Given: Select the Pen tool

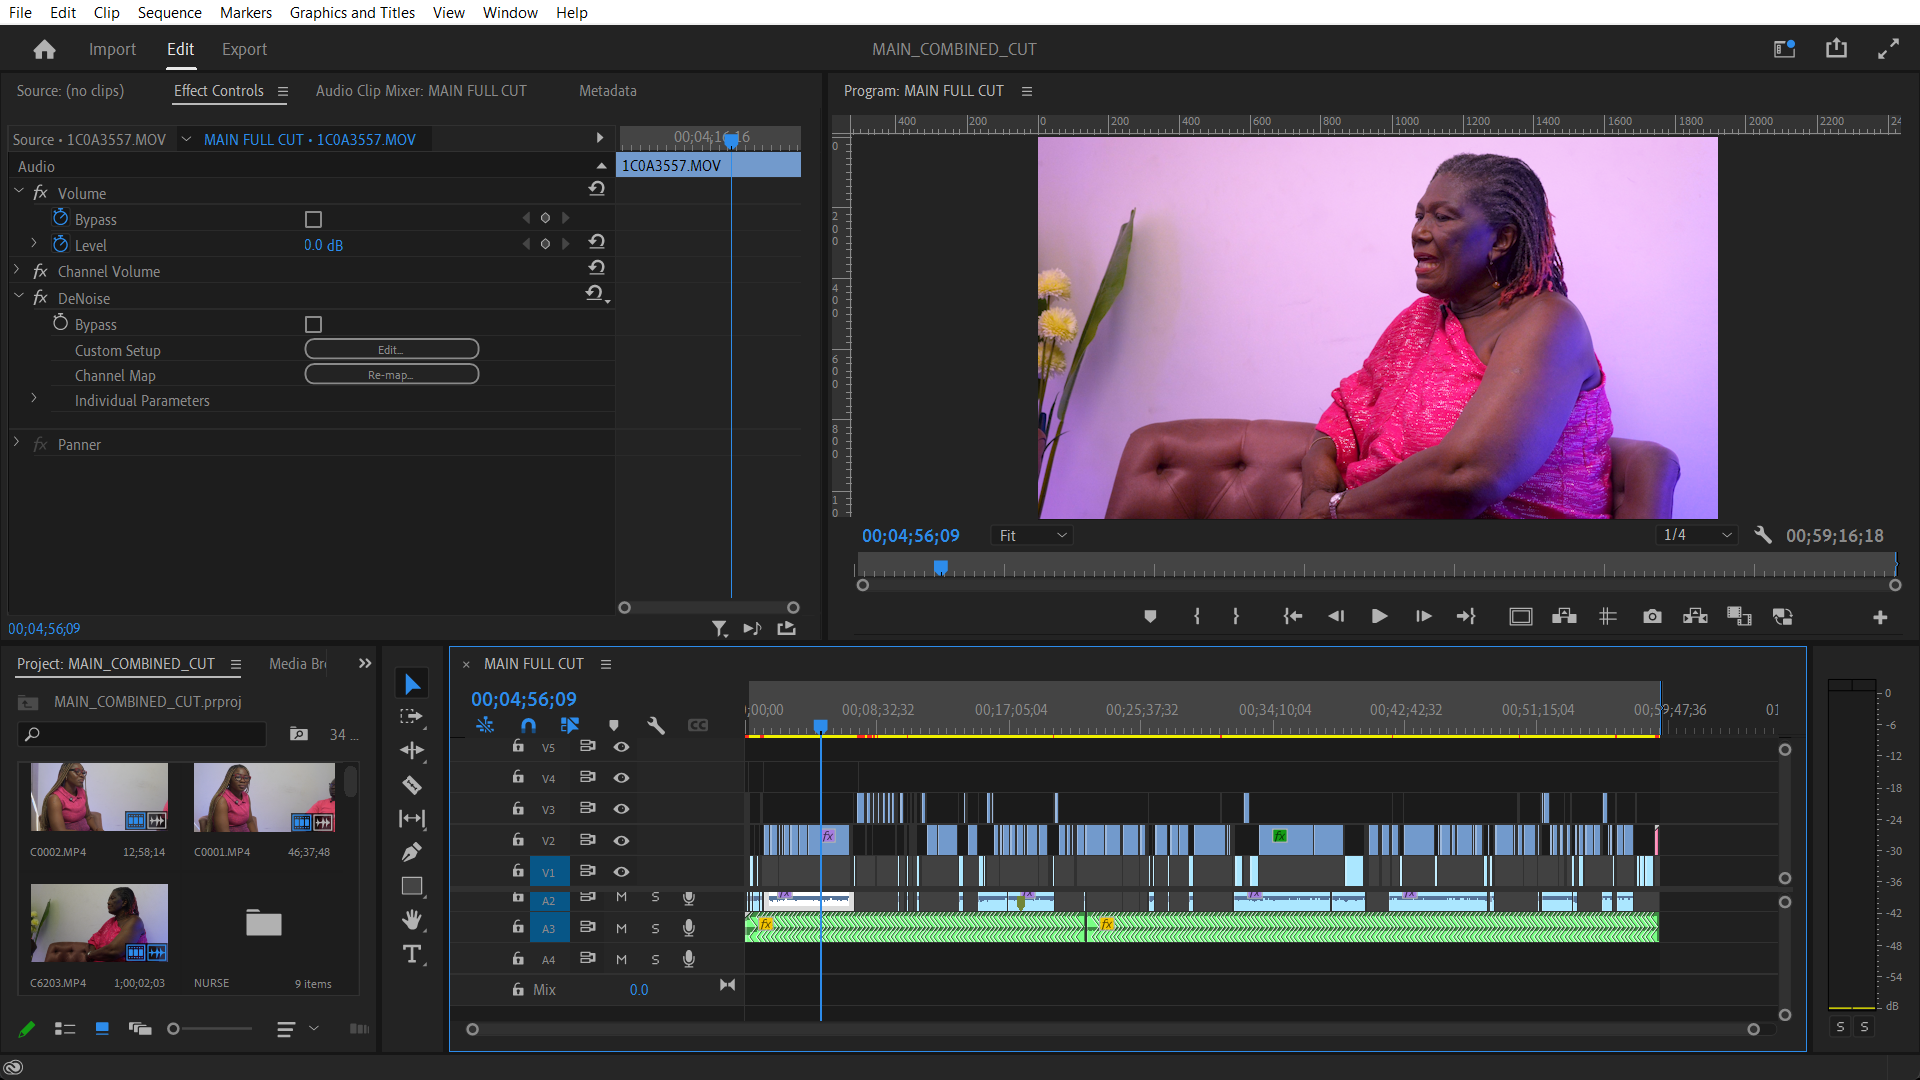Looking at the screenshot, I should 411,852.
